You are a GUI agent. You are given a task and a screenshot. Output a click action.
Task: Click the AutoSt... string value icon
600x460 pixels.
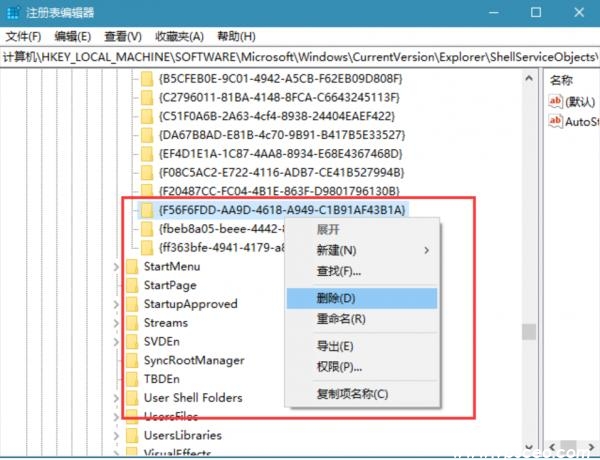[555, 121]
